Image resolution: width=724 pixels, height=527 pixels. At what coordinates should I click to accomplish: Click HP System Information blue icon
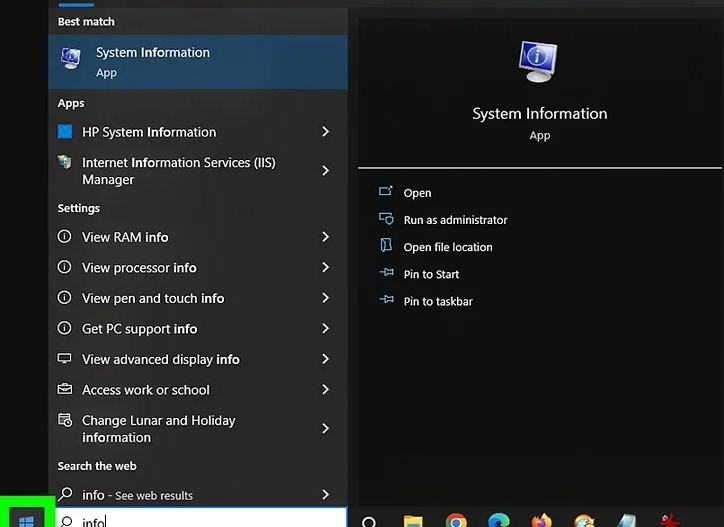click(65, 132)
